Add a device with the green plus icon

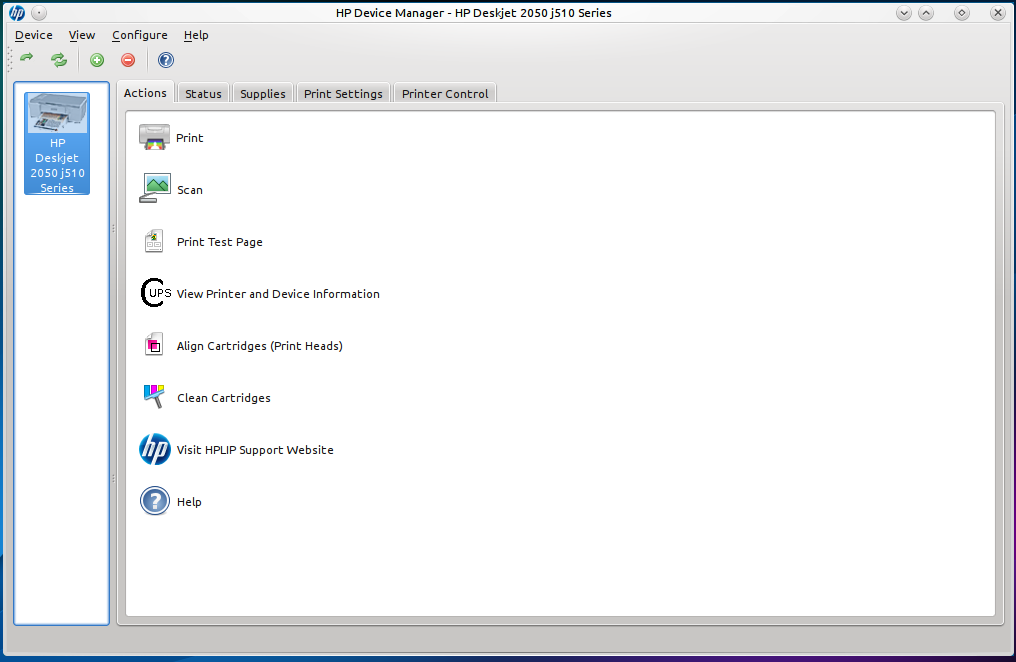(x=97, y=60)
